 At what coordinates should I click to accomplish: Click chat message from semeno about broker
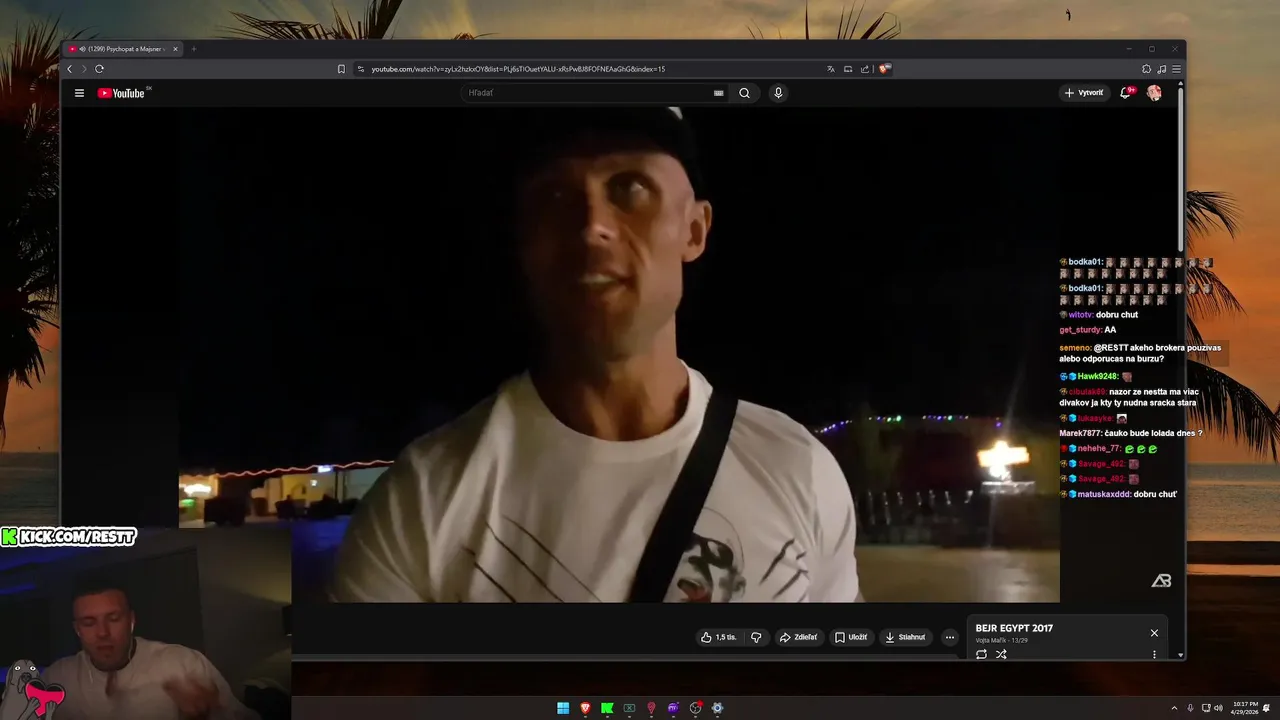[x=1140, y=353]
